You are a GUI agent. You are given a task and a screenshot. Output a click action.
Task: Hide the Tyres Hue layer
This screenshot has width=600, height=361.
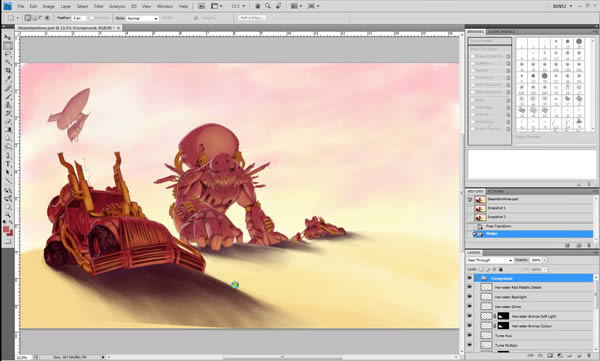[x=470, y=335]
